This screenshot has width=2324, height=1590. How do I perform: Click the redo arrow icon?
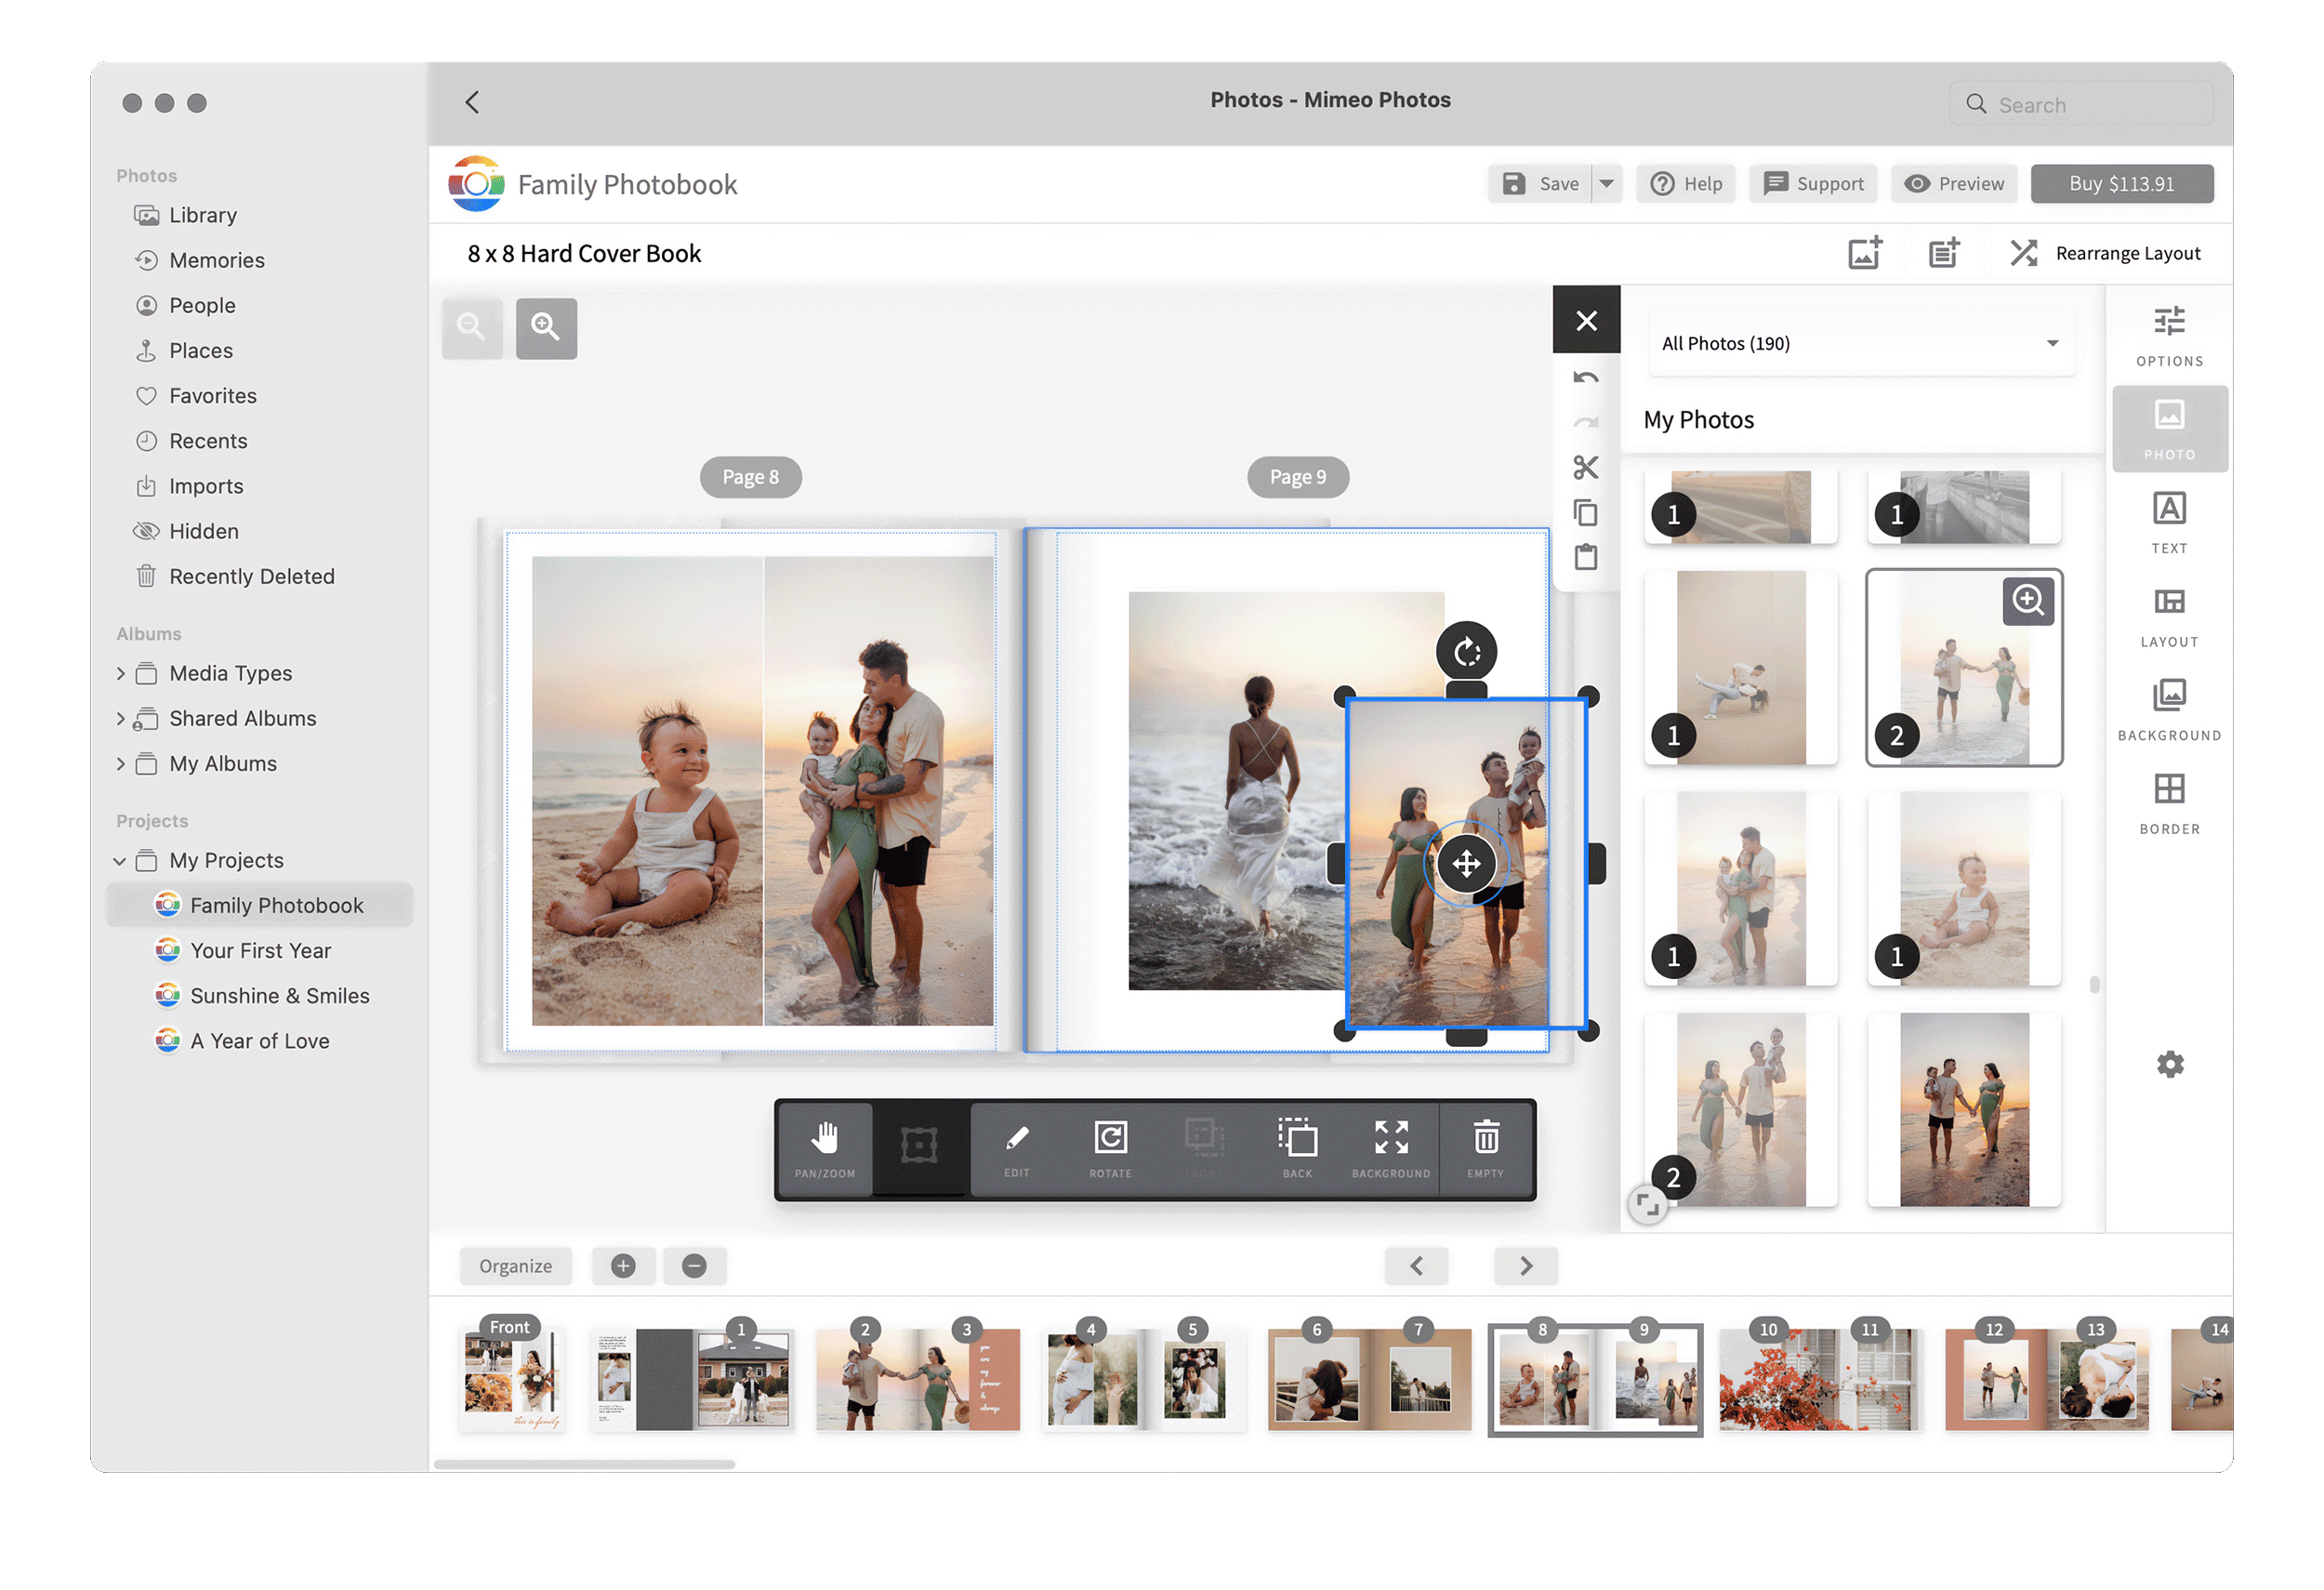(1586, 422)
